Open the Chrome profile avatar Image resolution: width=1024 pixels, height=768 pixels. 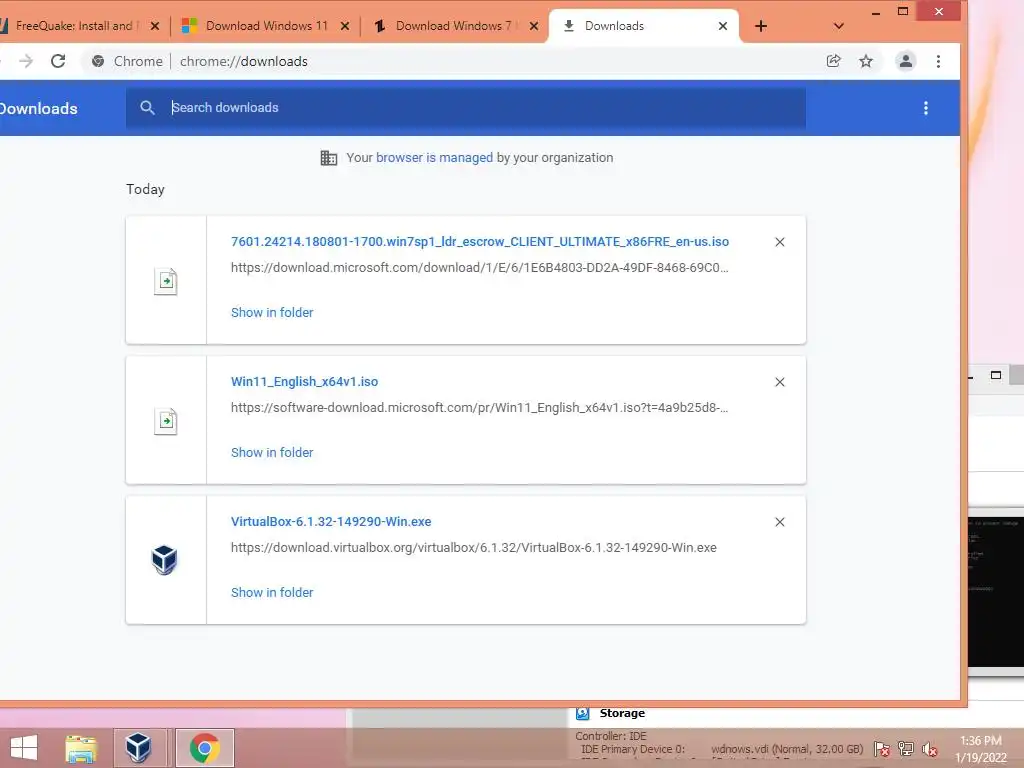[906, 61]
